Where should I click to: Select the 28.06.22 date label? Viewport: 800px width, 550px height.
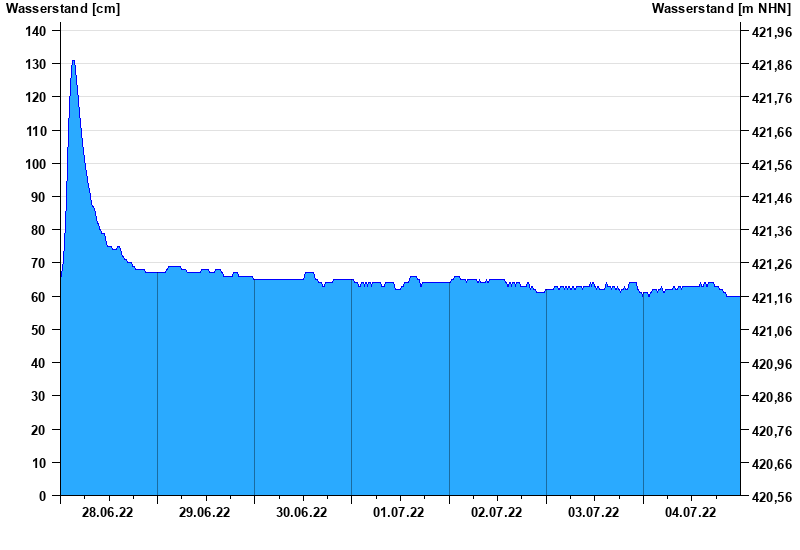click(108, 513)
